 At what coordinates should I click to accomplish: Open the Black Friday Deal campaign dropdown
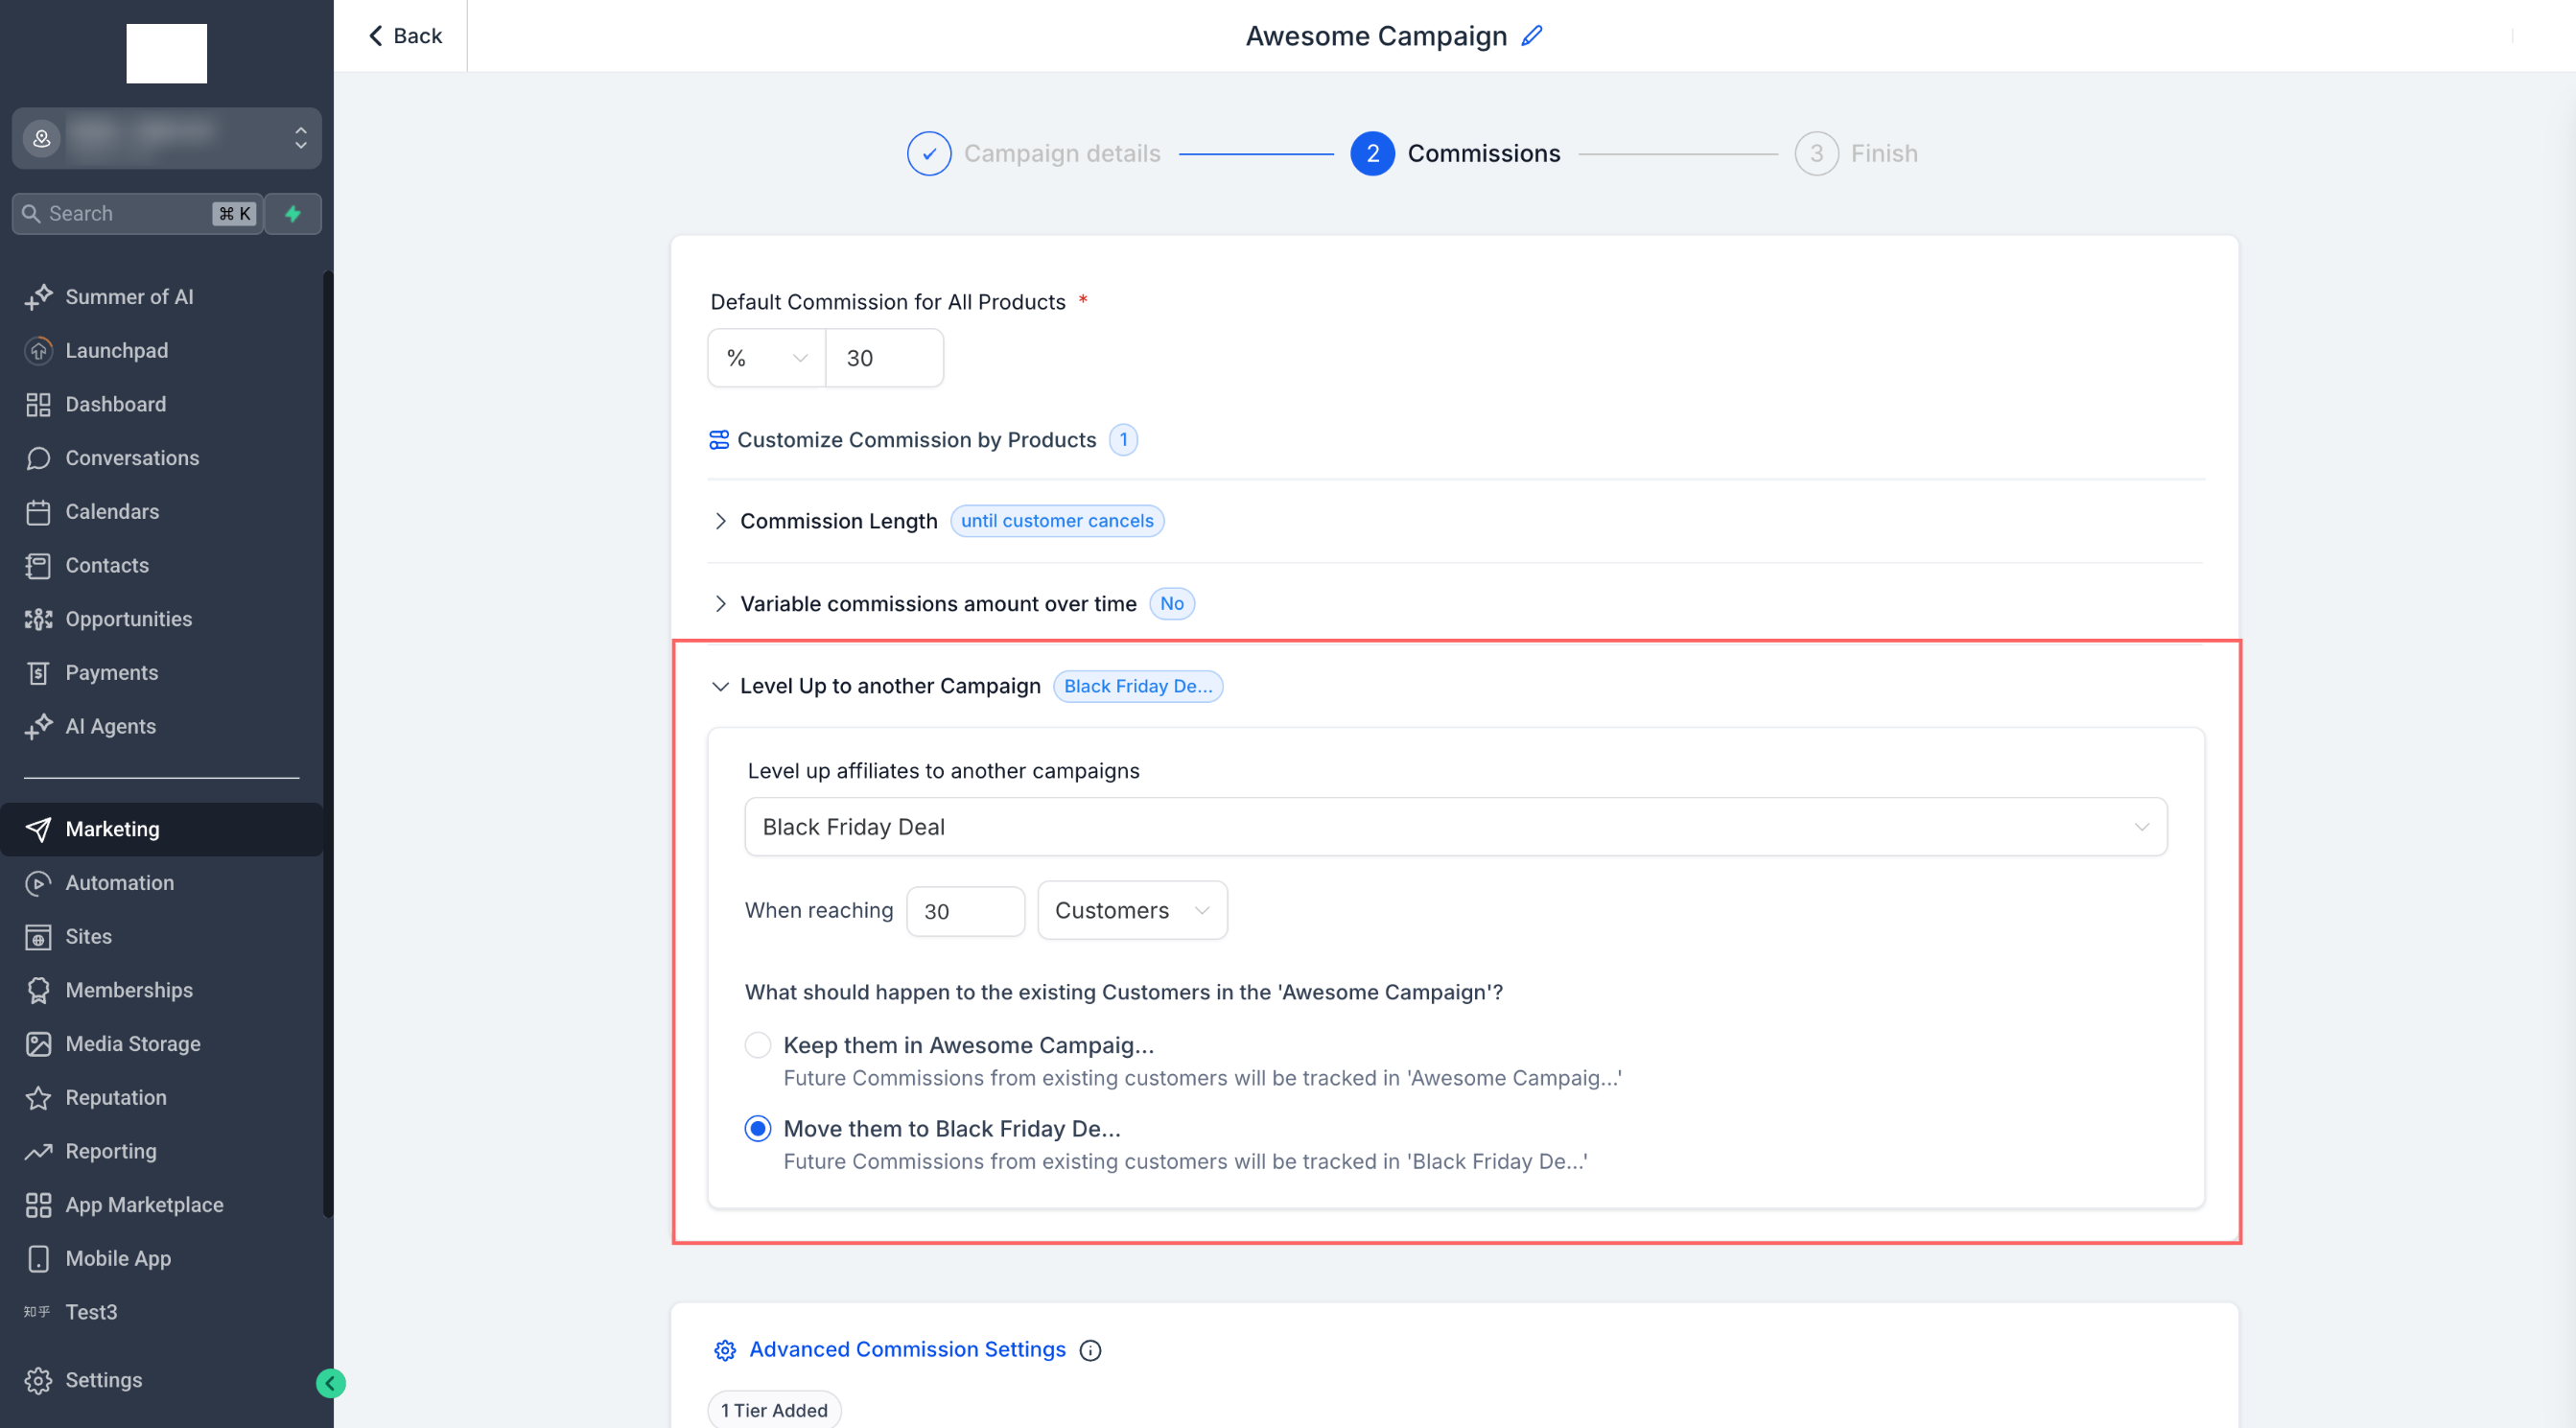click(1455, 827)
